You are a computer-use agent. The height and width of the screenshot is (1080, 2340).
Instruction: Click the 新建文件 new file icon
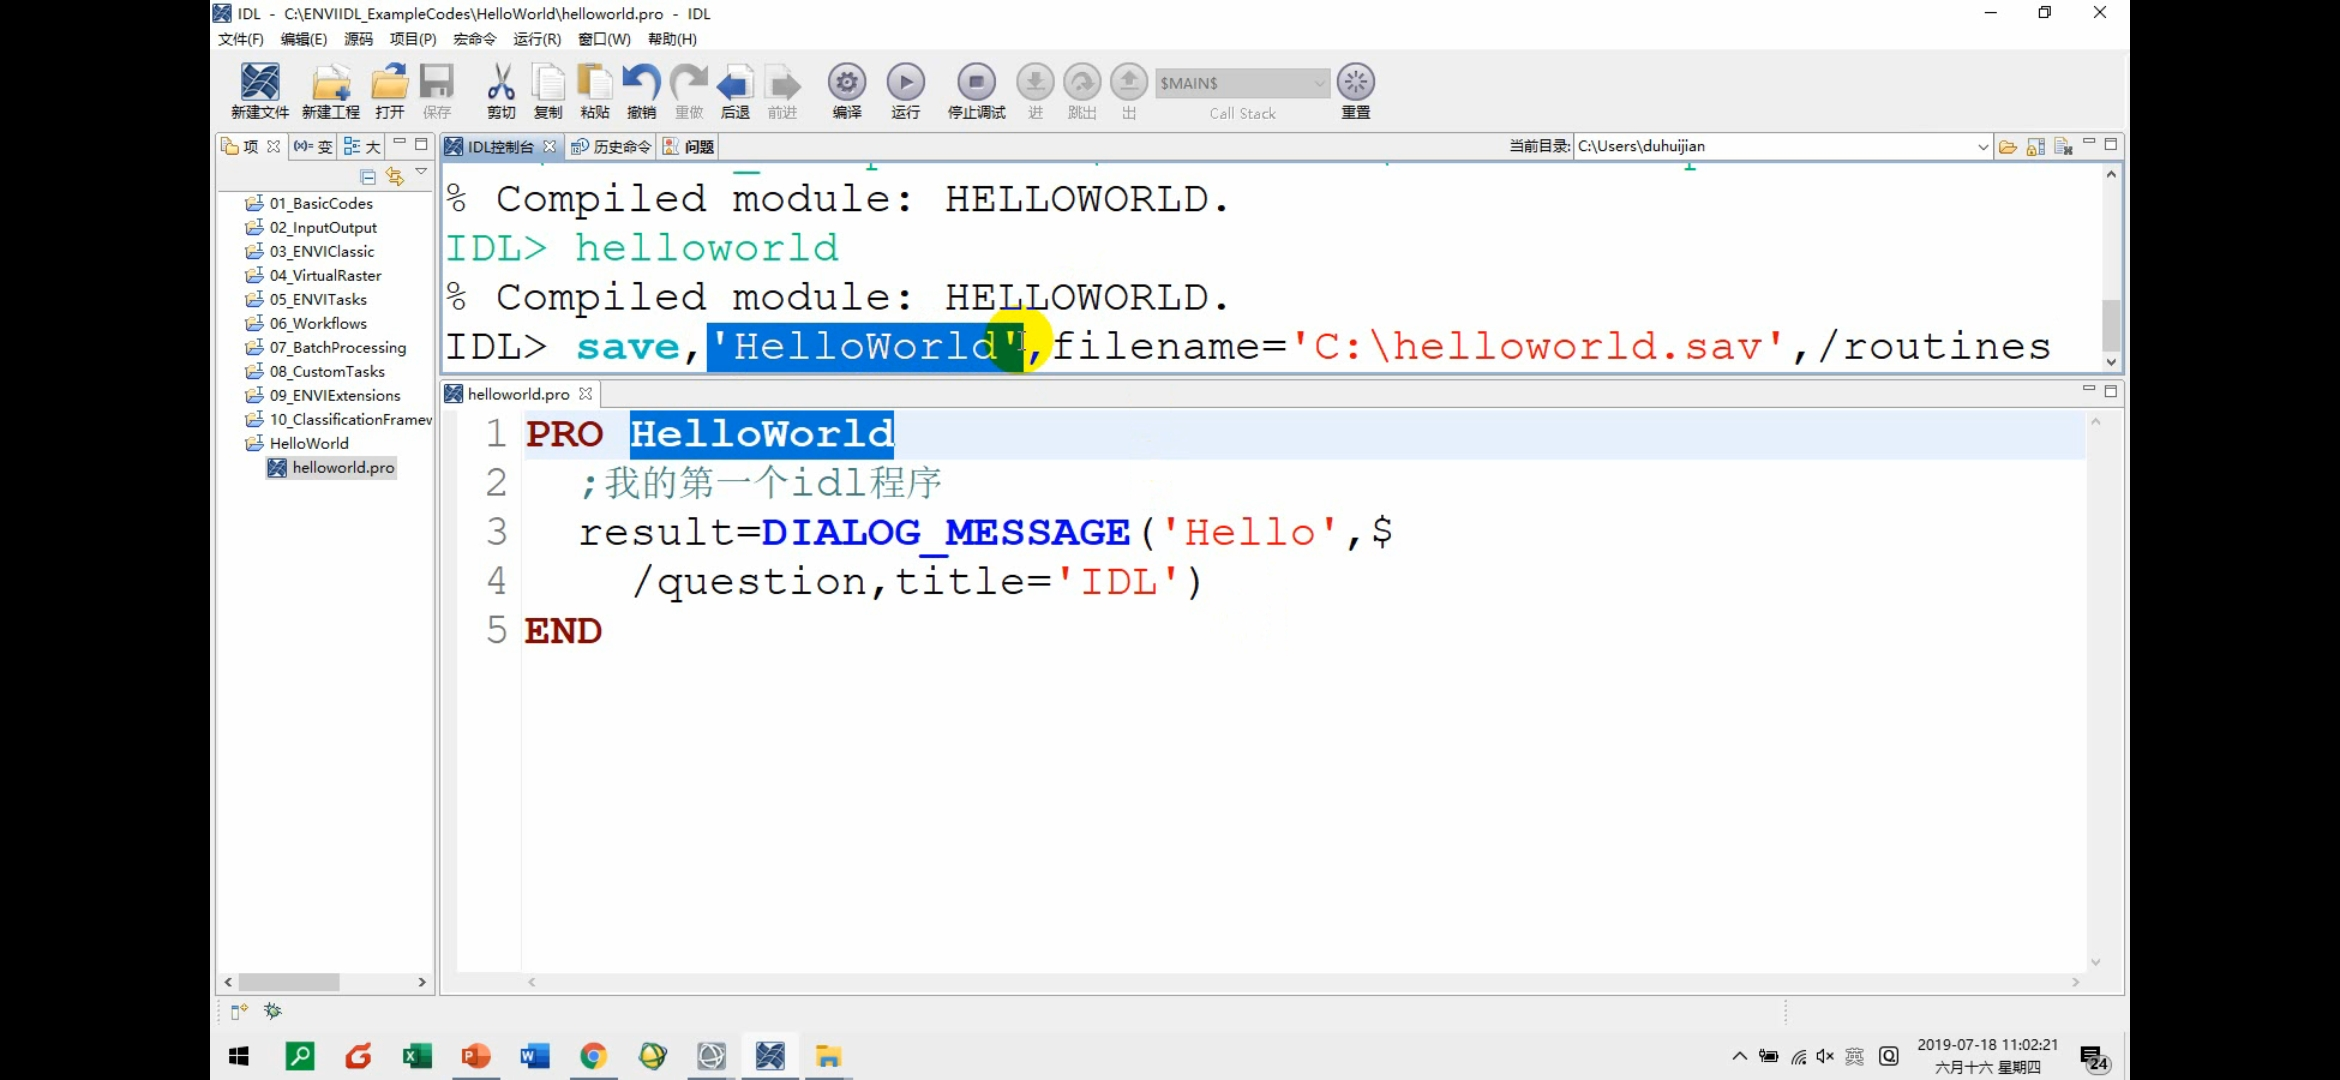[260, 83]
